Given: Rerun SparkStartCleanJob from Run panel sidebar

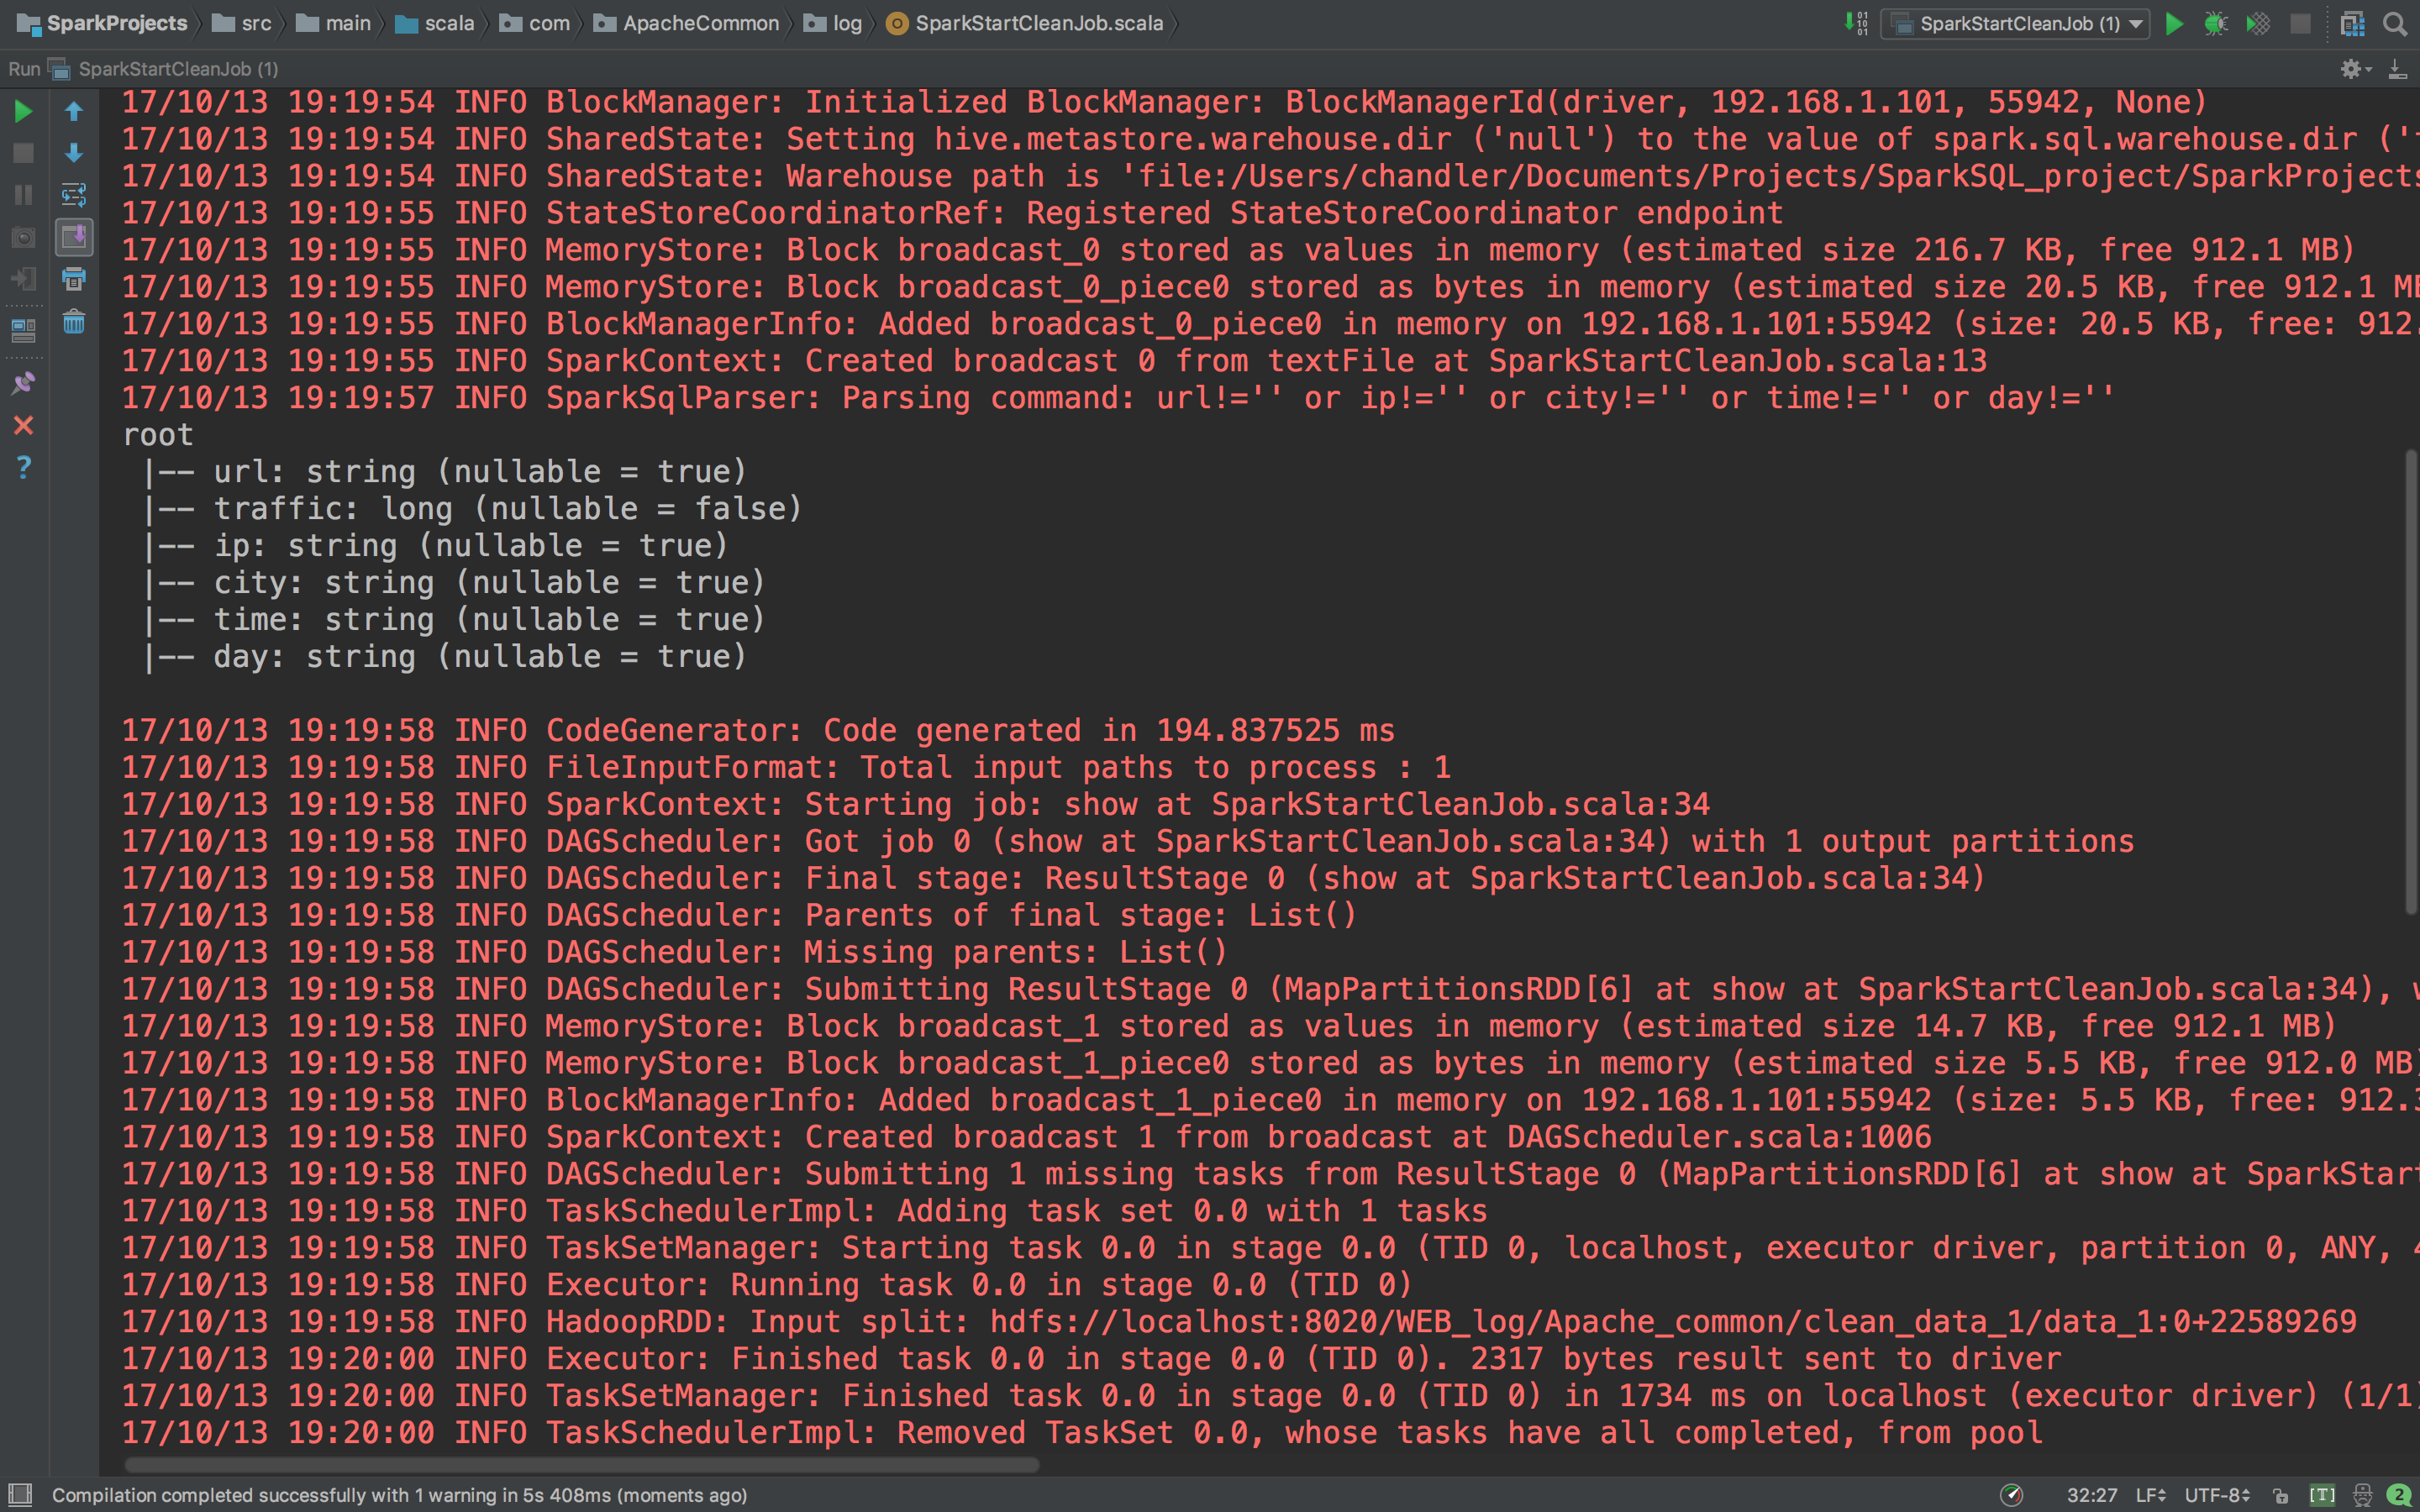Looking at the screenshot, I should pos(23,111).
